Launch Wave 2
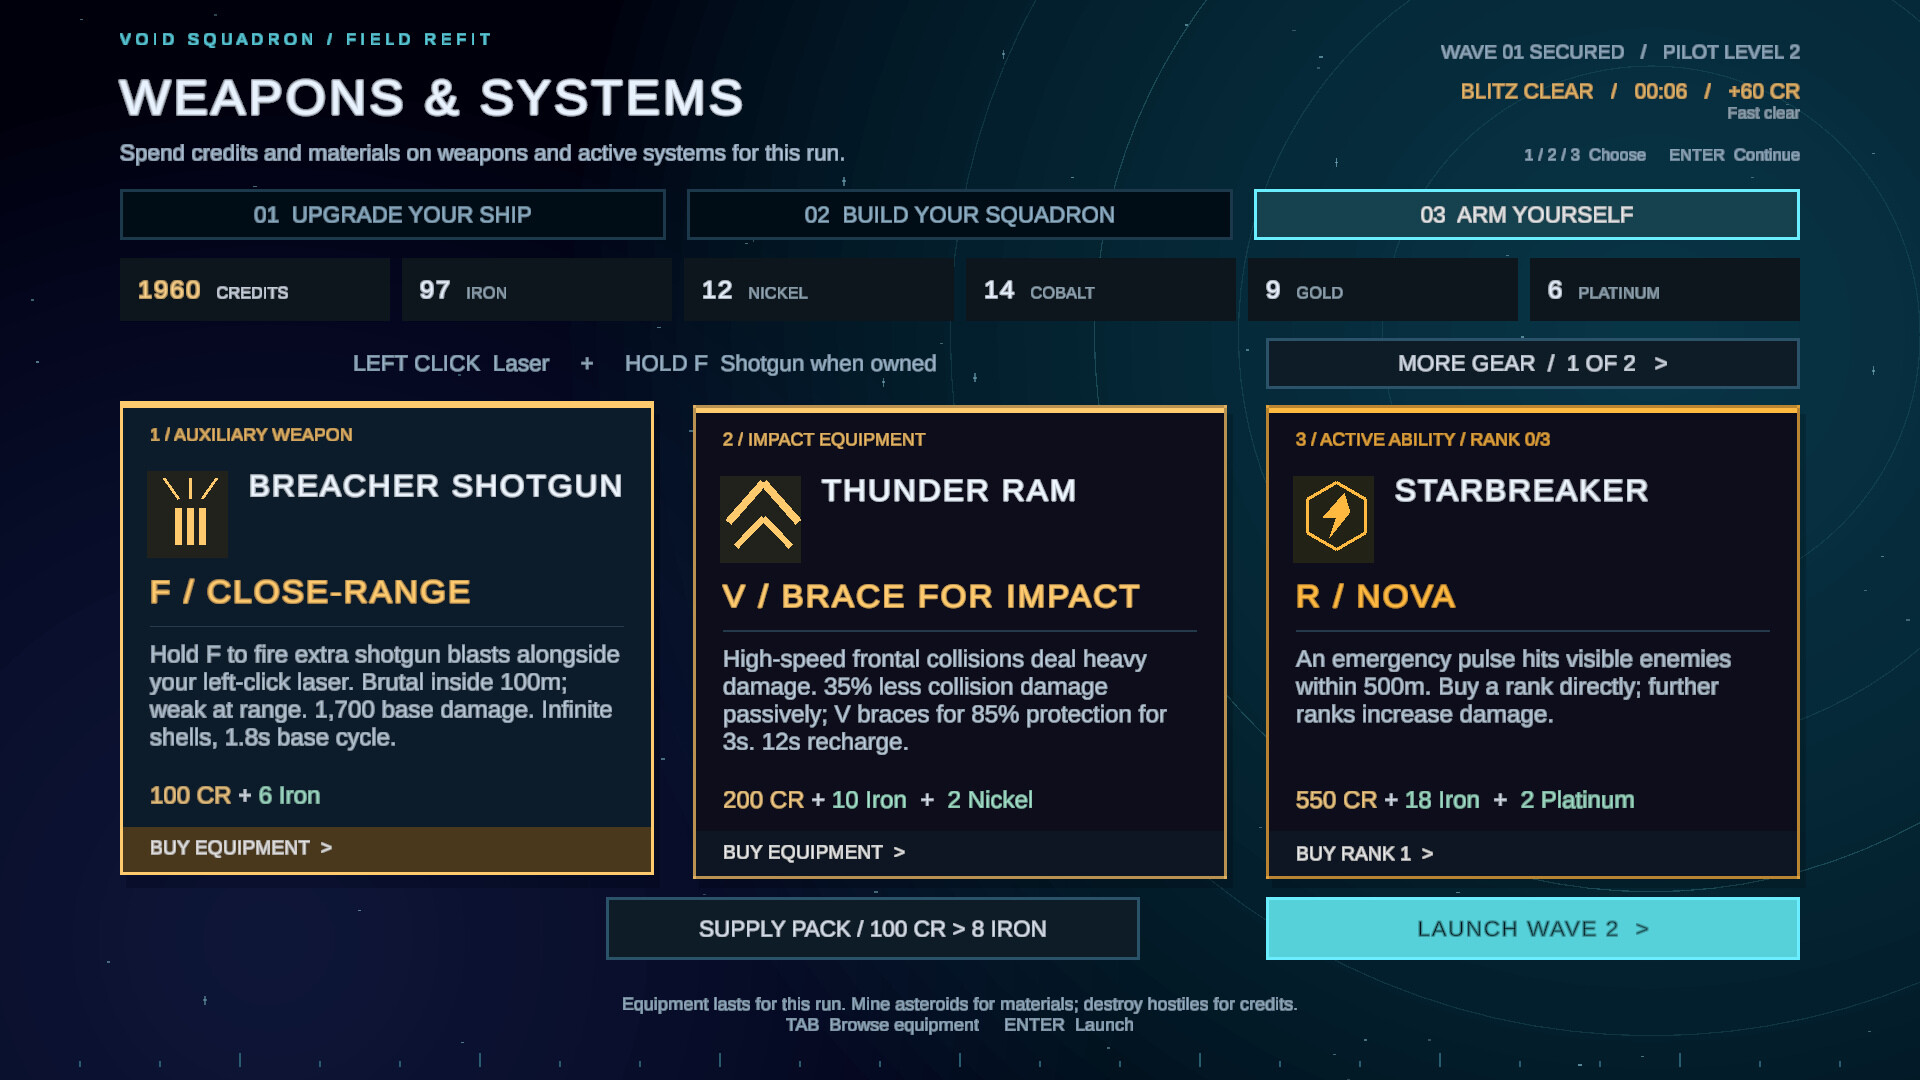The width and height of the screenshot is (1920, 1080). click(x=1532, y=929)
